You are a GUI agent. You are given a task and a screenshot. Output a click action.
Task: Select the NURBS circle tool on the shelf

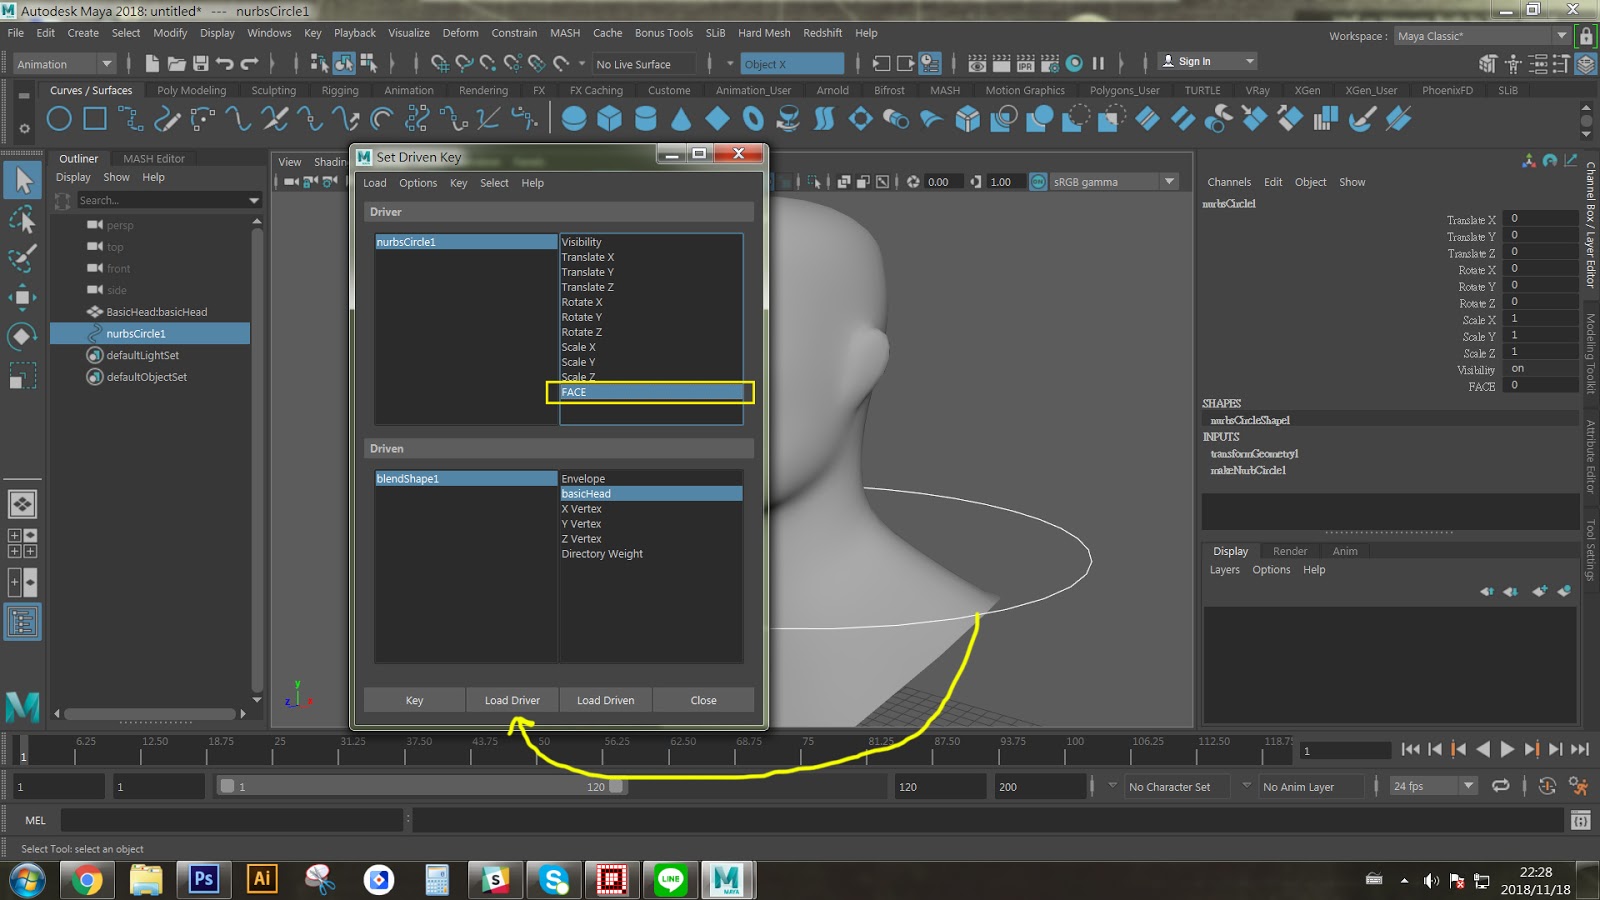click(x=58, y=119)
